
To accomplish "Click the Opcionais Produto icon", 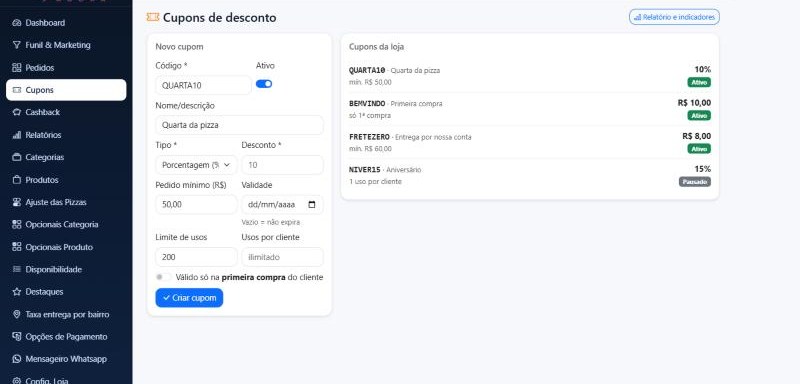I will 16,247.
